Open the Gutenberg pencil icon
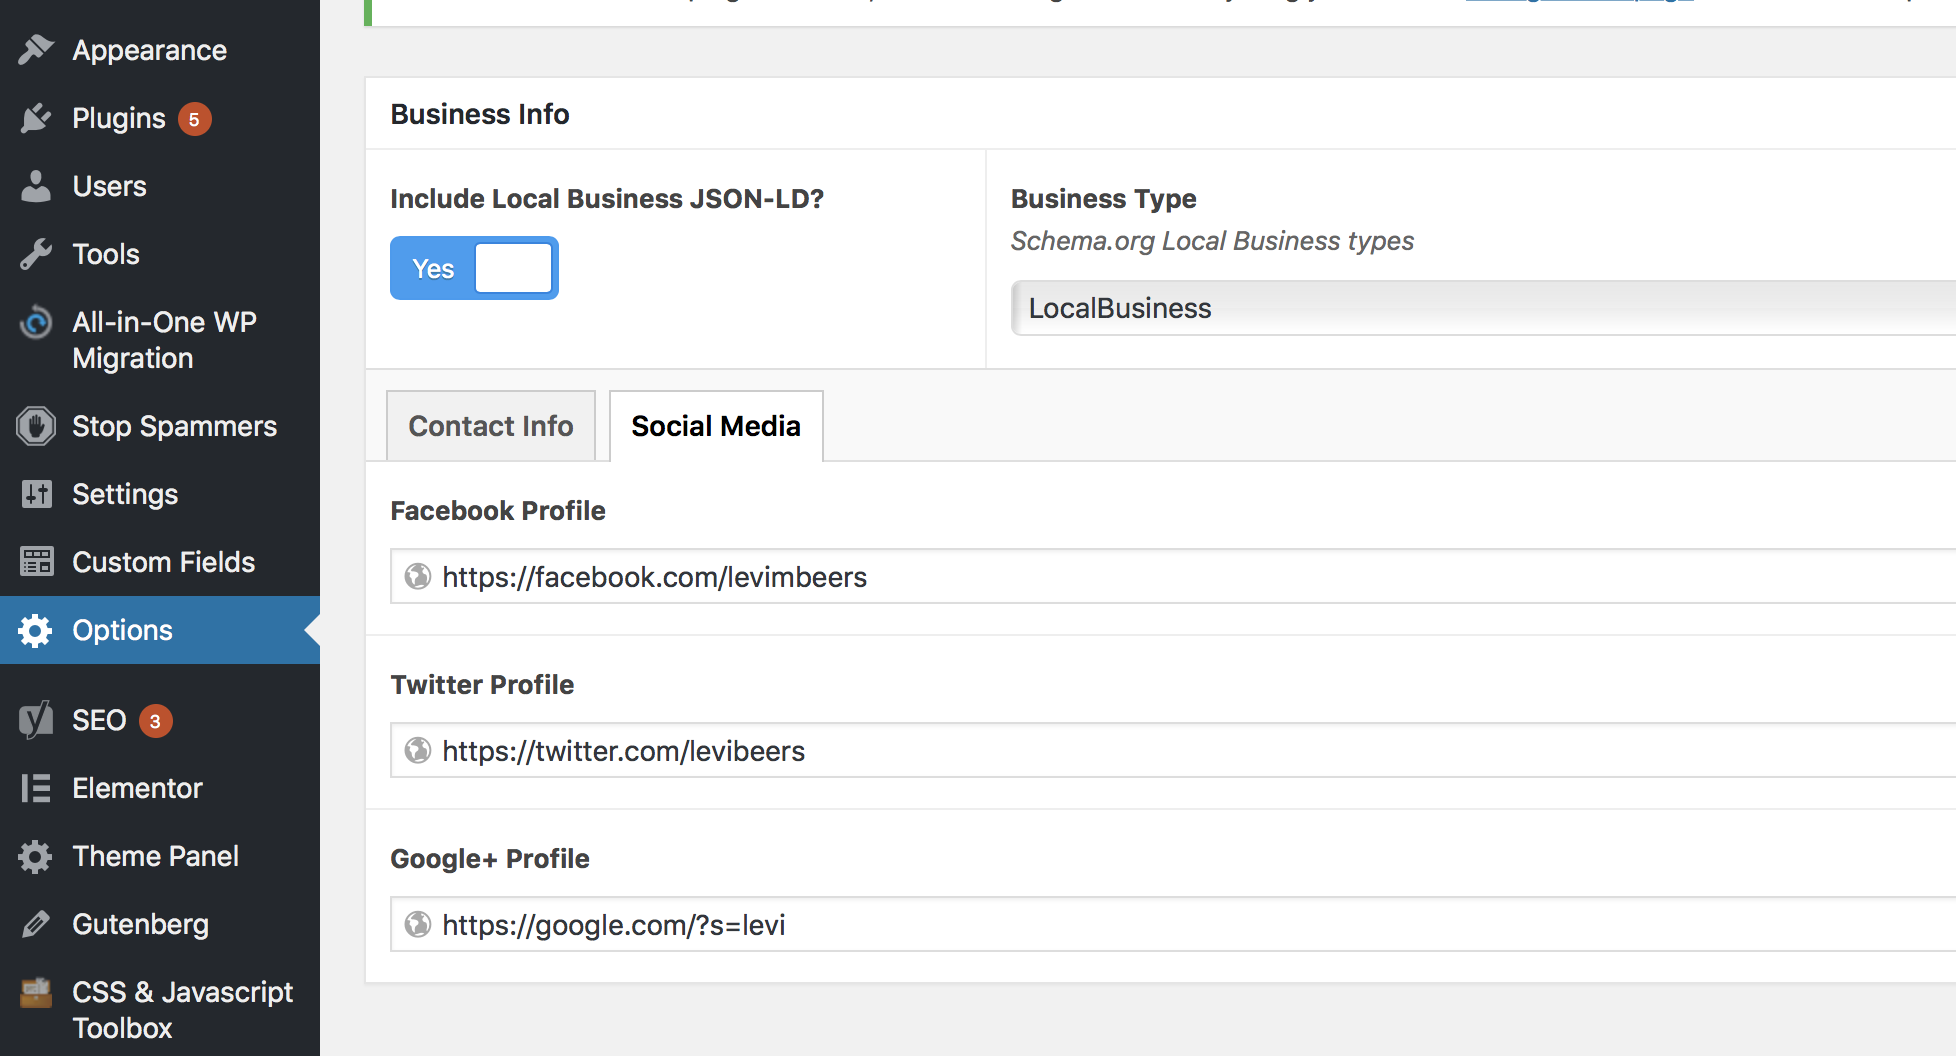This screenshot has width=1956, height=1056. point(37,924)
